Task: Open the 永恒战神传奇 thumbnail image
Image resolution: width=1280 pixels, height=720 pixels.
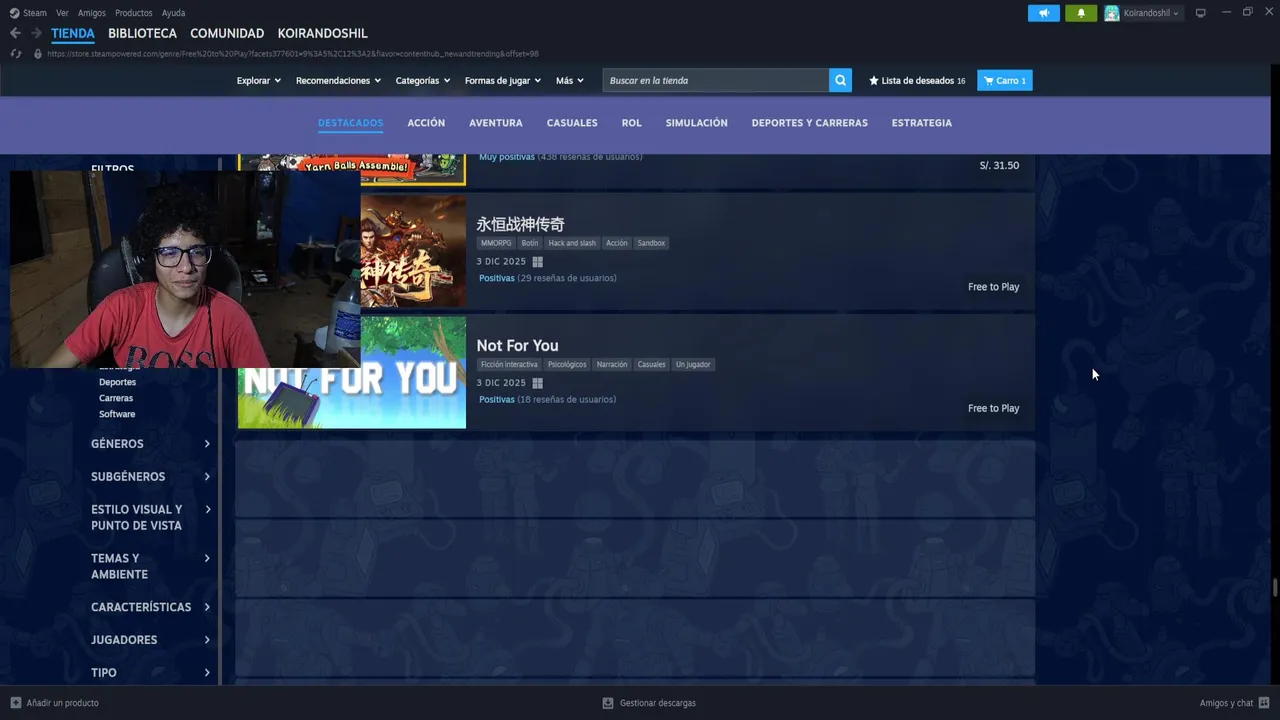Action: click(x=413, y=250)
